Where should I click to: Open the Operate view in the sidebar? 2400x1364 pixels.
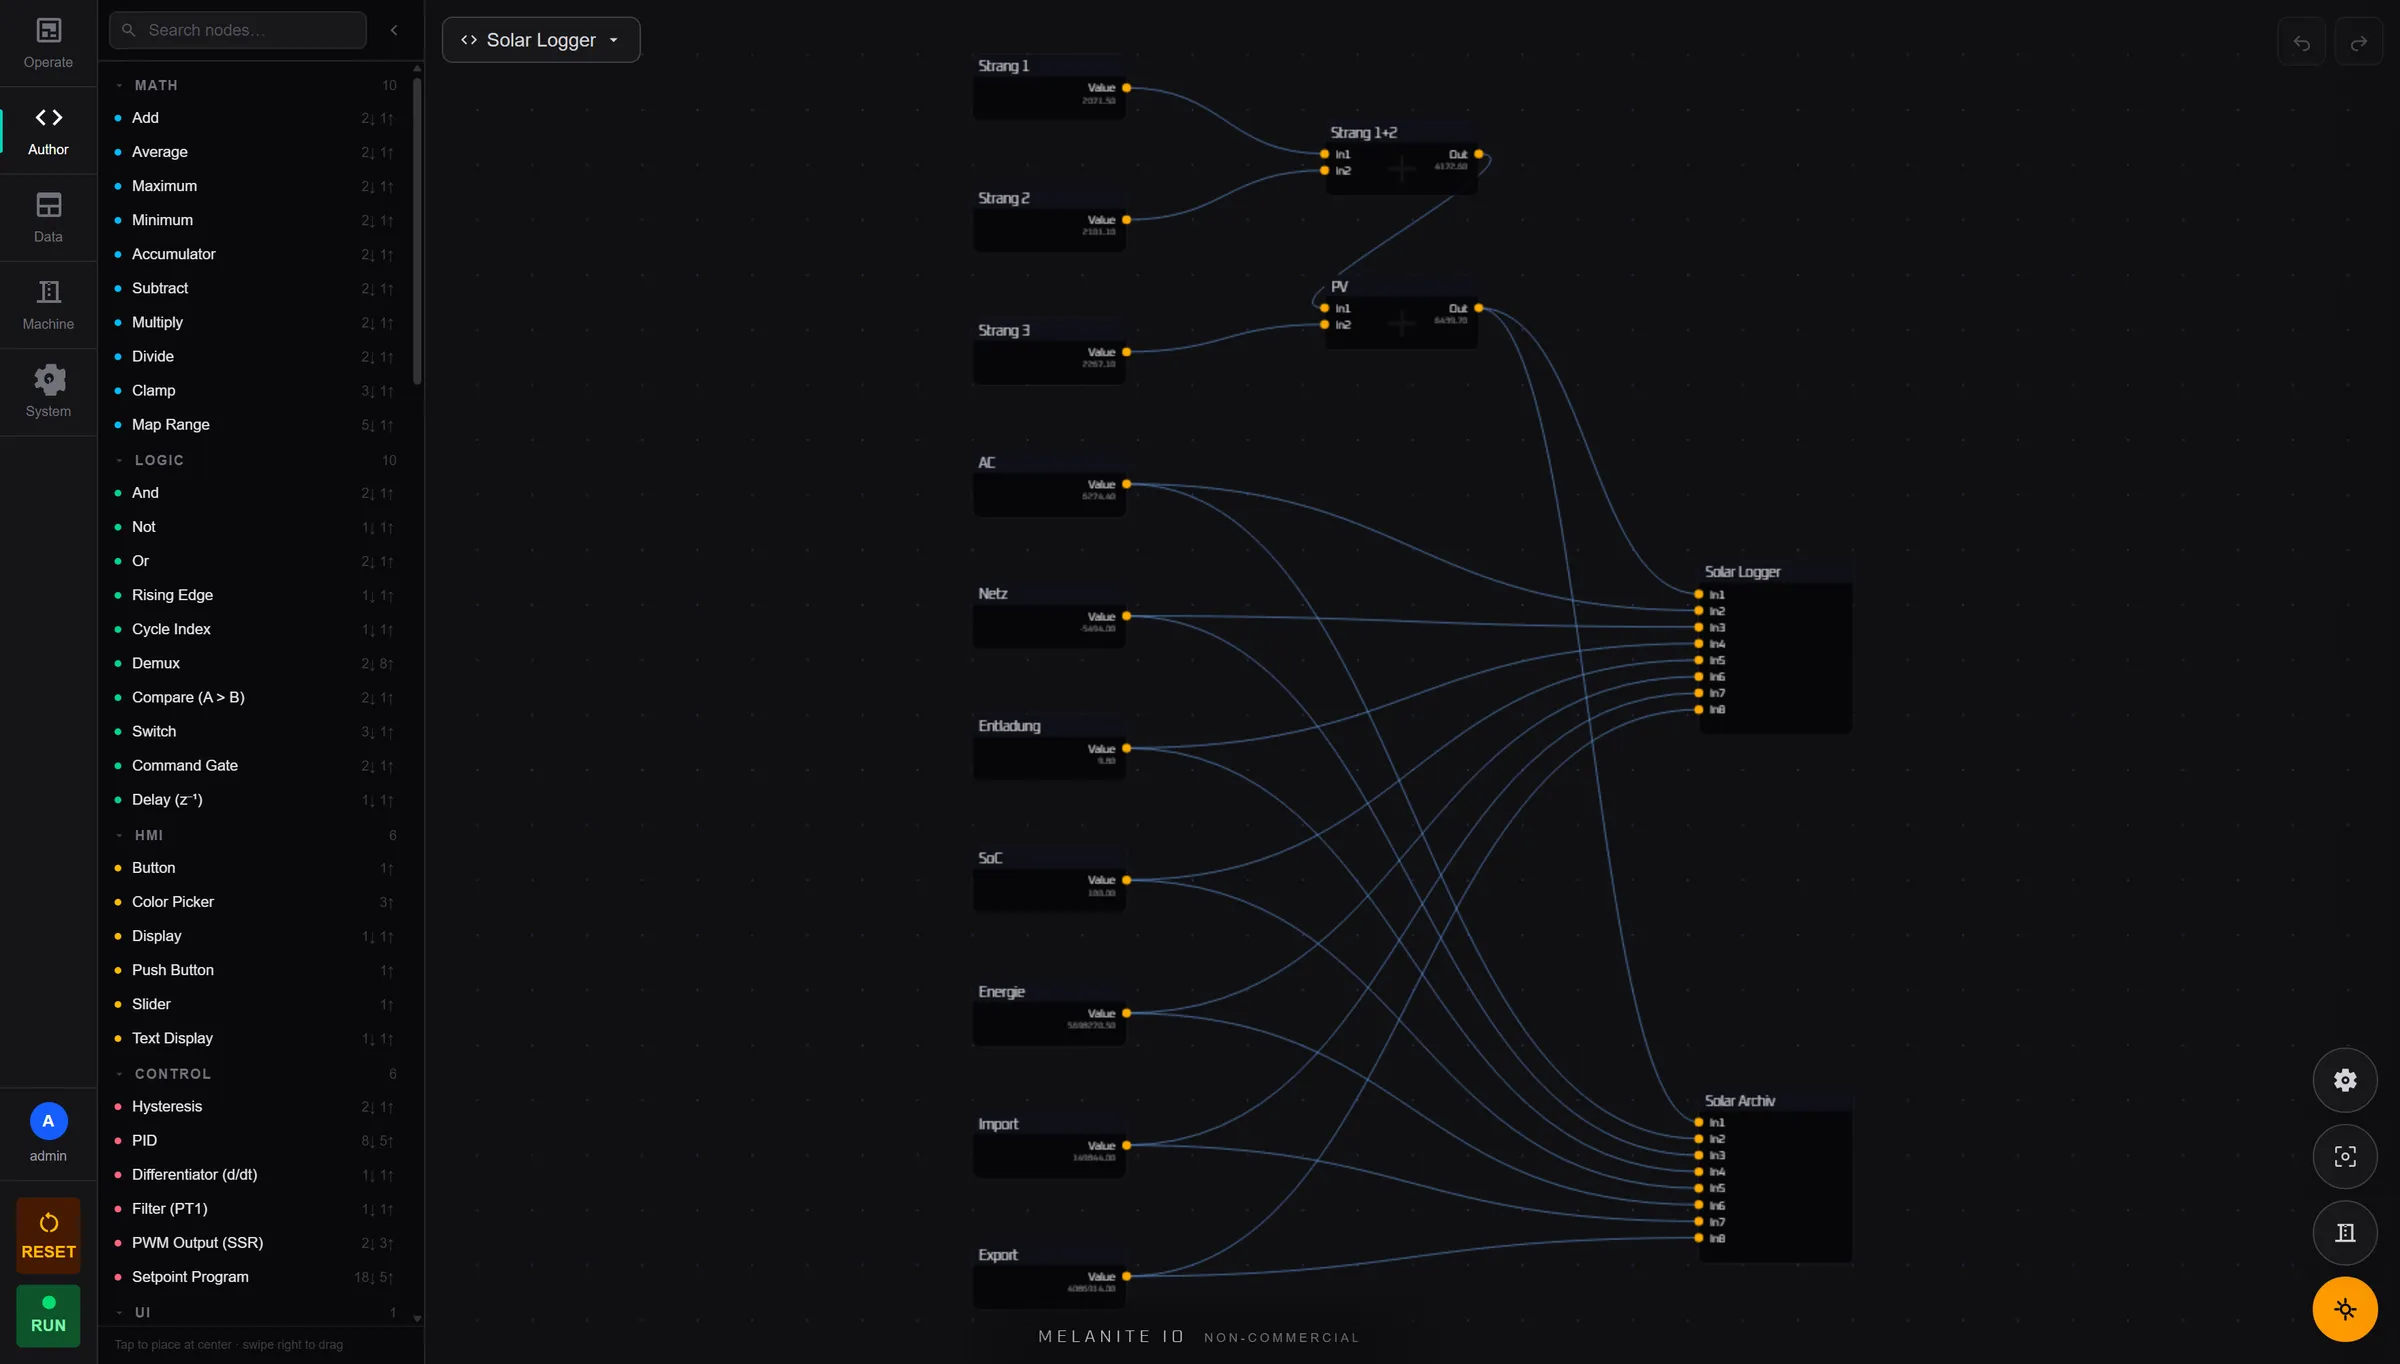pyautogui.click(x=48, y=44)
